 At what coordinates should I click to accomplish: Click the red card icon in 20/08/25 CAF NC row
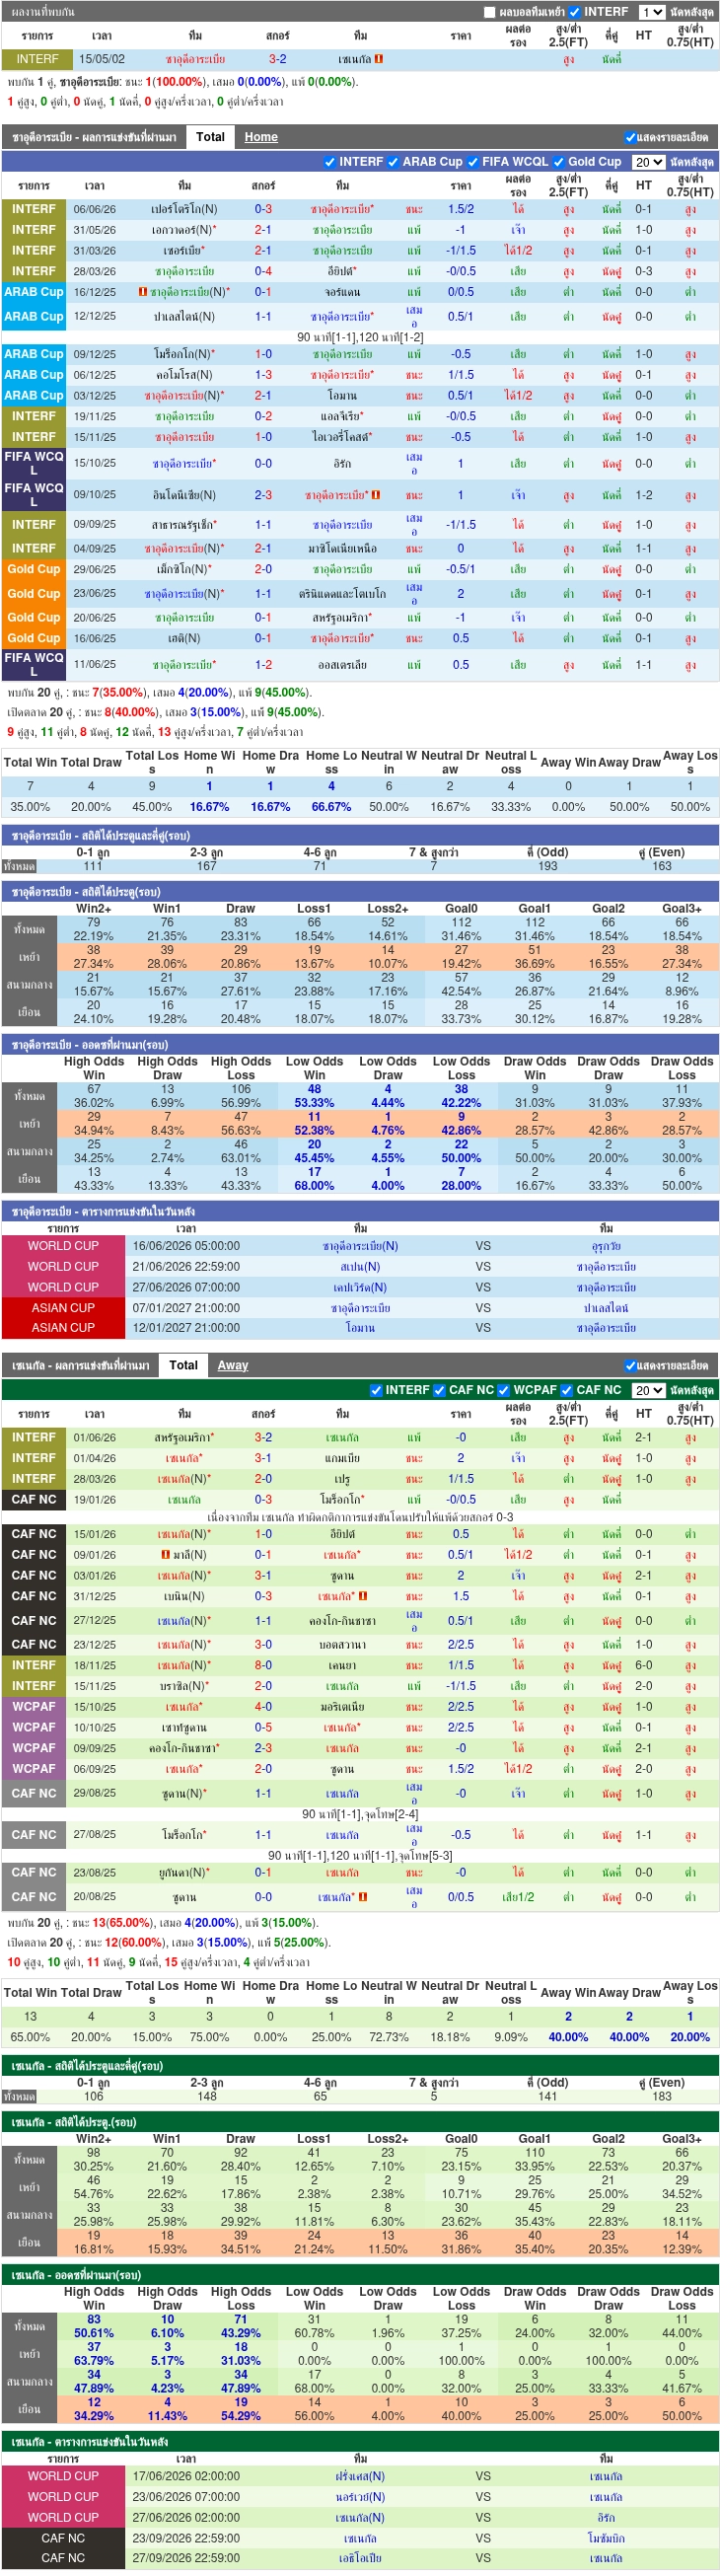pos(363,1897)
